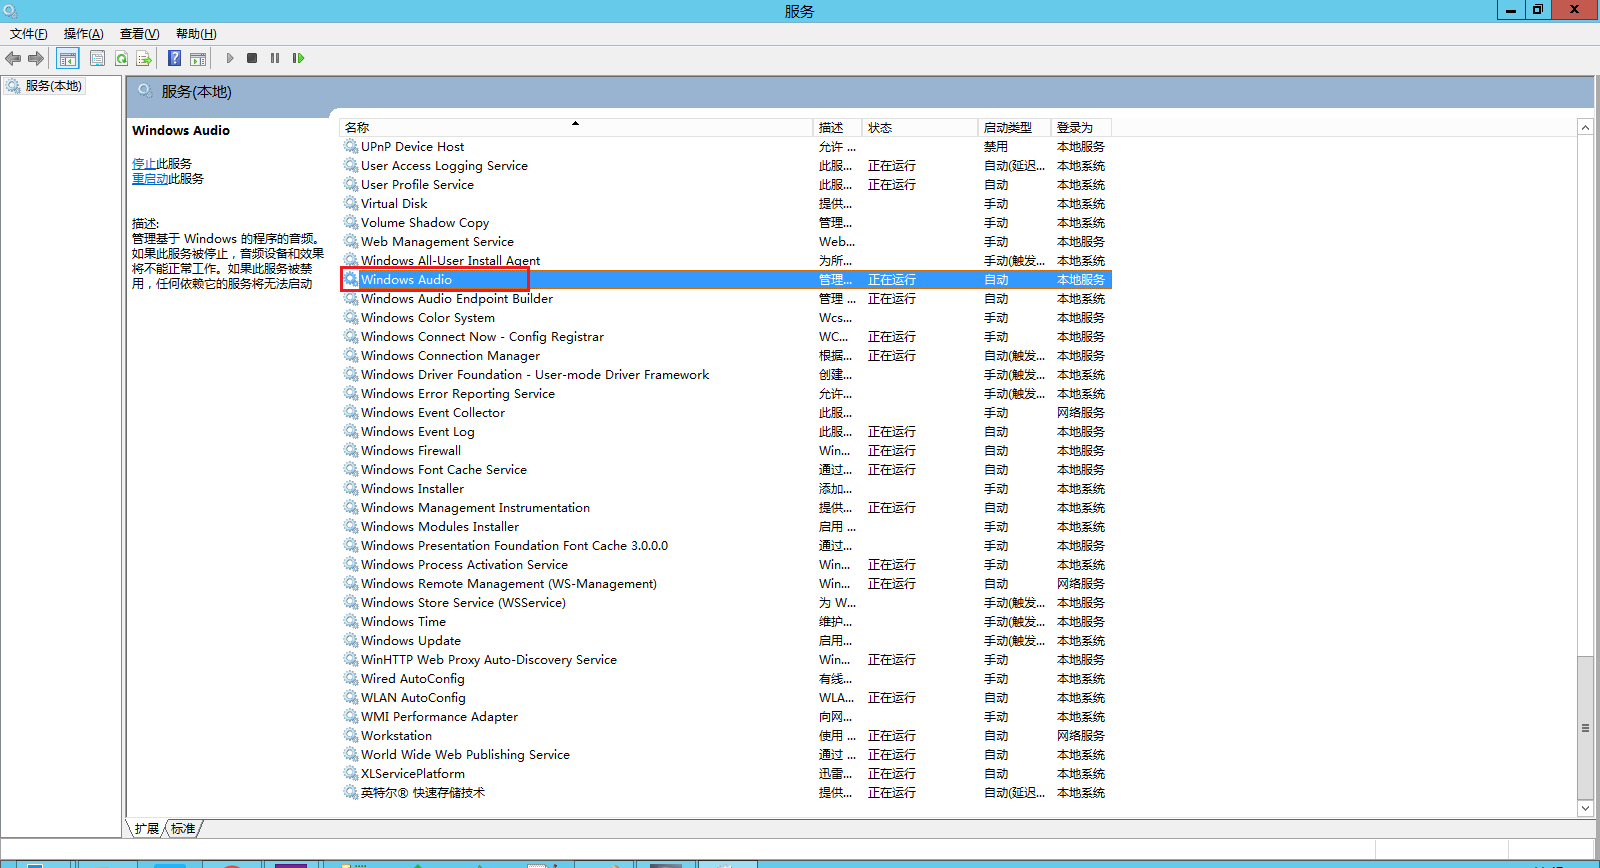Select Windows Event Collector row
The width and height of the screenshot is (1600, 868).
(x=726, y=413)
